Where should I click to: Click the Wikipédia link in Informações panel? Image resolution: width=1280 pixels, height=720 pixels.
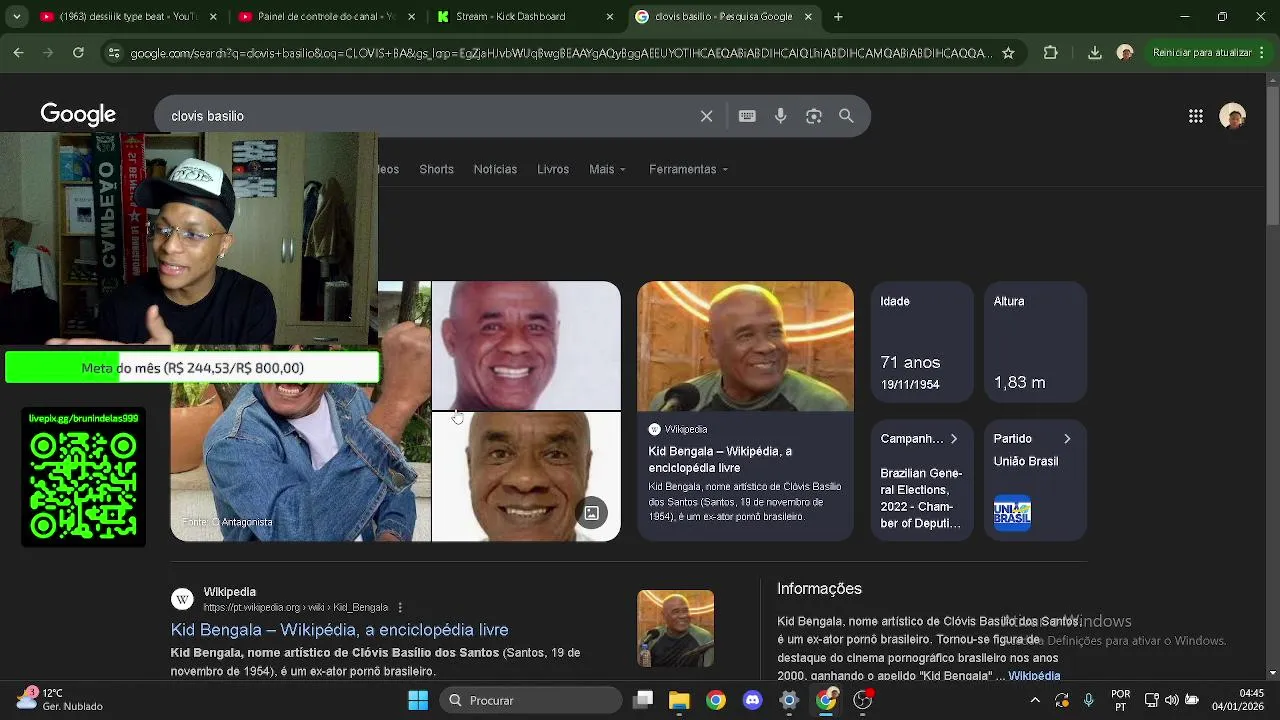[1034, 676]
